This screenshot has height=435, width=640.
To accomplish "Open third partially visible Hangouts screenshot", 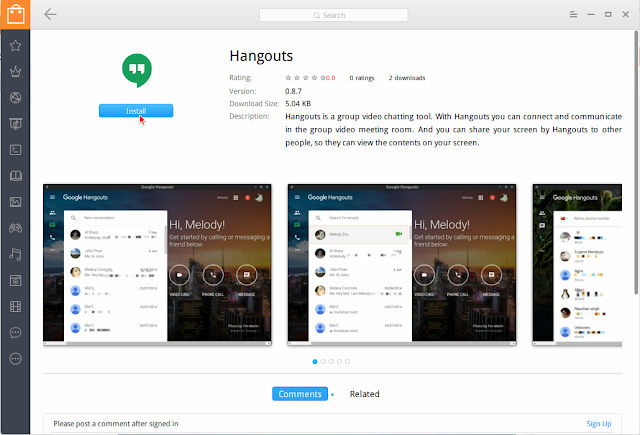I will (577, 265).
